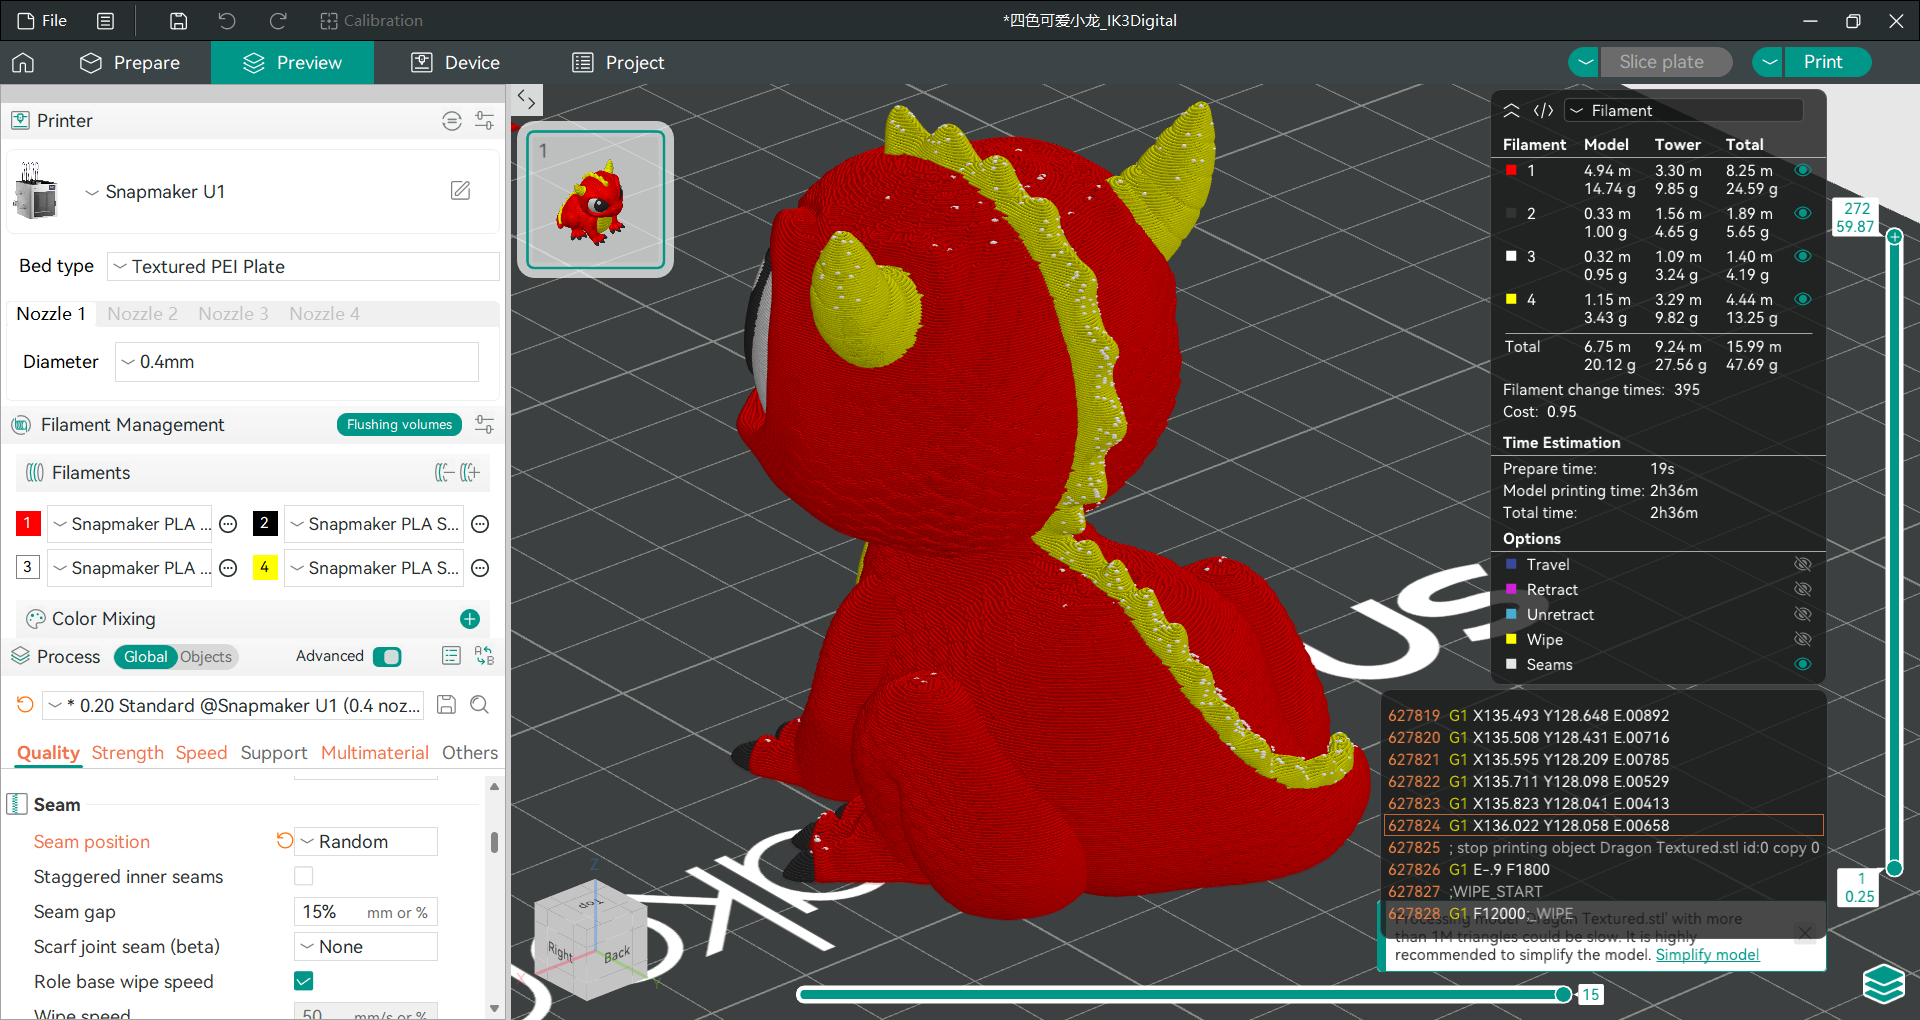Edit the Snapmaker U1 printer preset
This screenshot has width=1920, height=1020.
[x=460, y=191]
